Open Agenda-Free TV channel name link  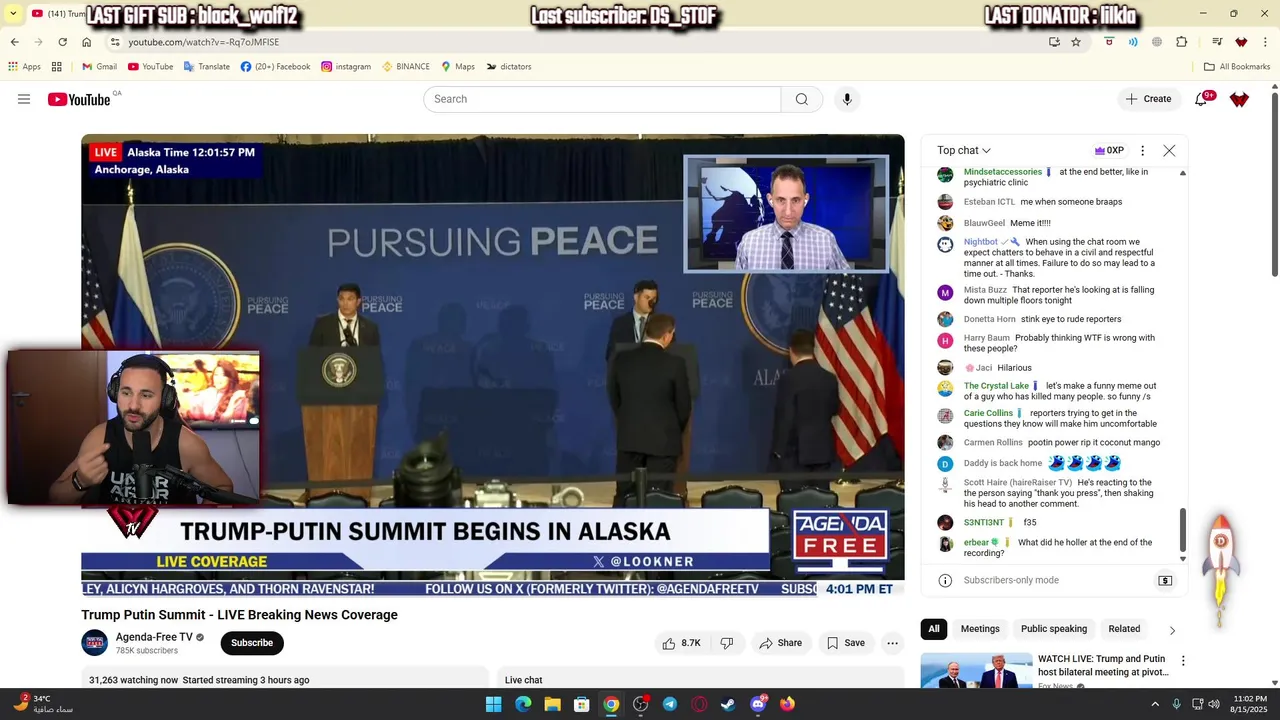(x=154, y=637)
